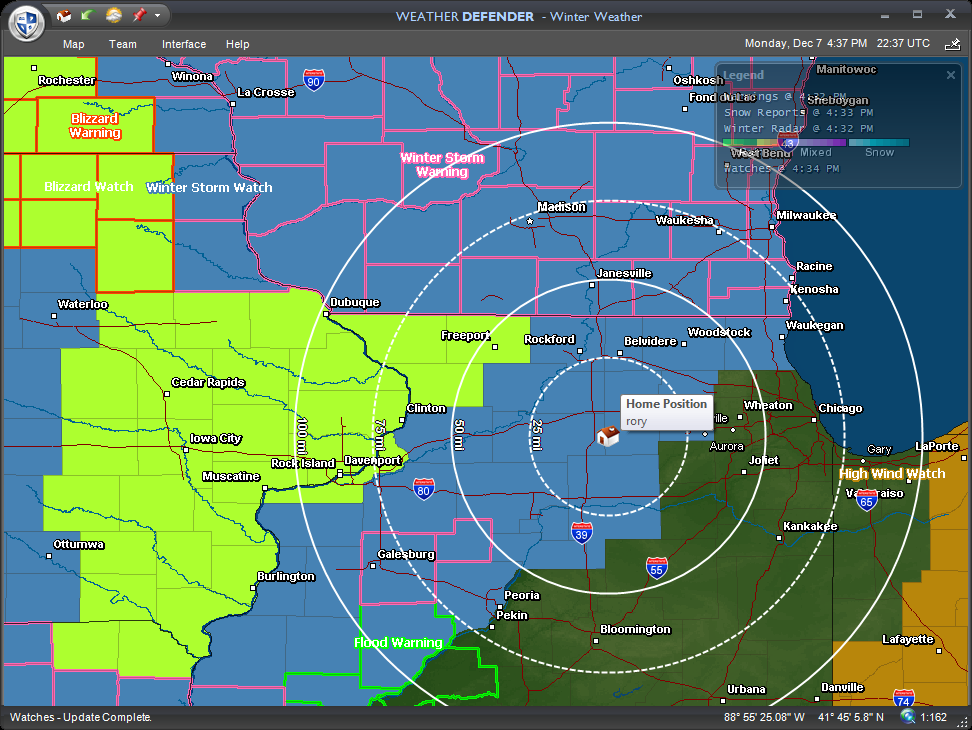The width and height of the screenshot is (972, 730).
Task: Click the Madison city marker
Action: pyautogui.click(x=530, y=221)
